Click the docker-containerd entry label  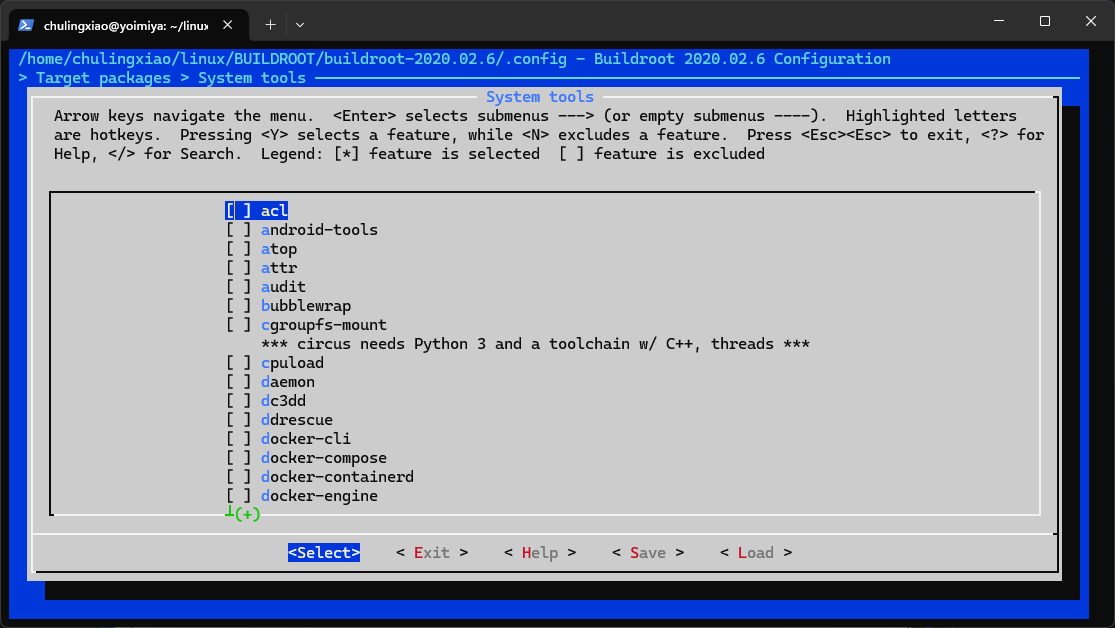[x=337, y=477]
